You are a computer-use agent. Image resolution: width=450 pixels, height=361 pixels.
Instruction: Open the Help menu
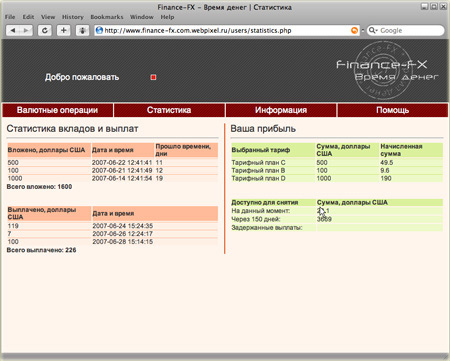(x=167, y=17)
